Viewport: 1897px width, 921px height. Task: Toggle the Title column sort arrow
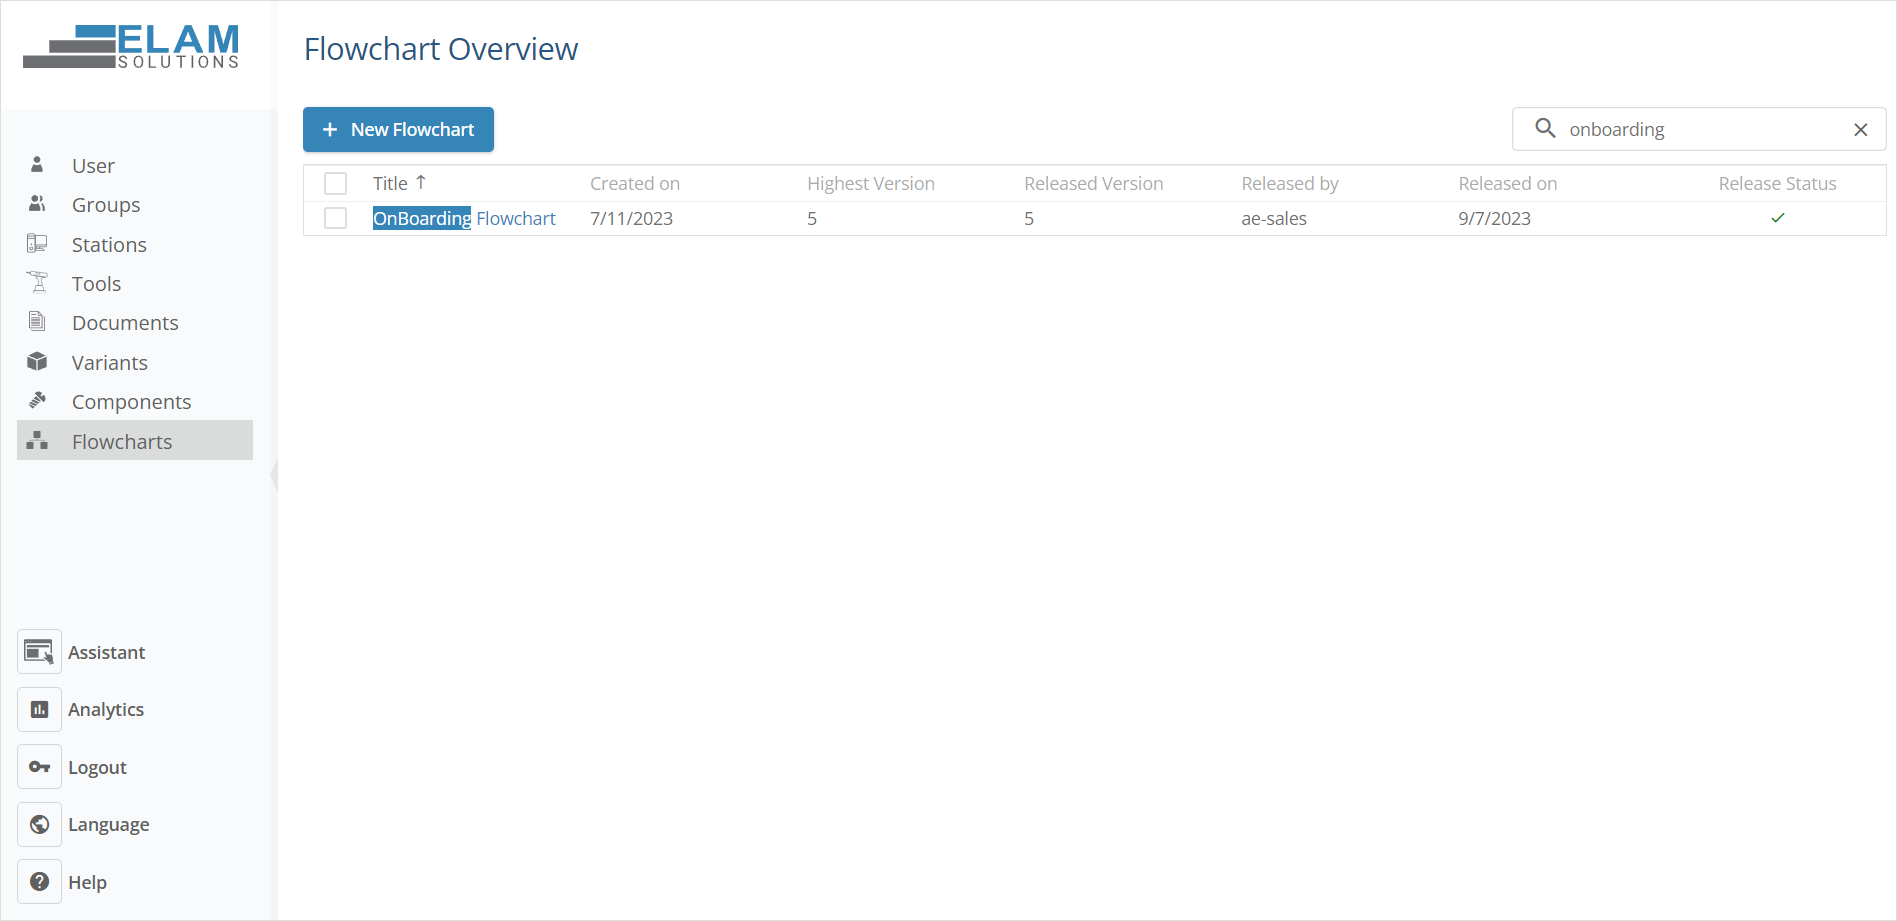pos(422,182)
